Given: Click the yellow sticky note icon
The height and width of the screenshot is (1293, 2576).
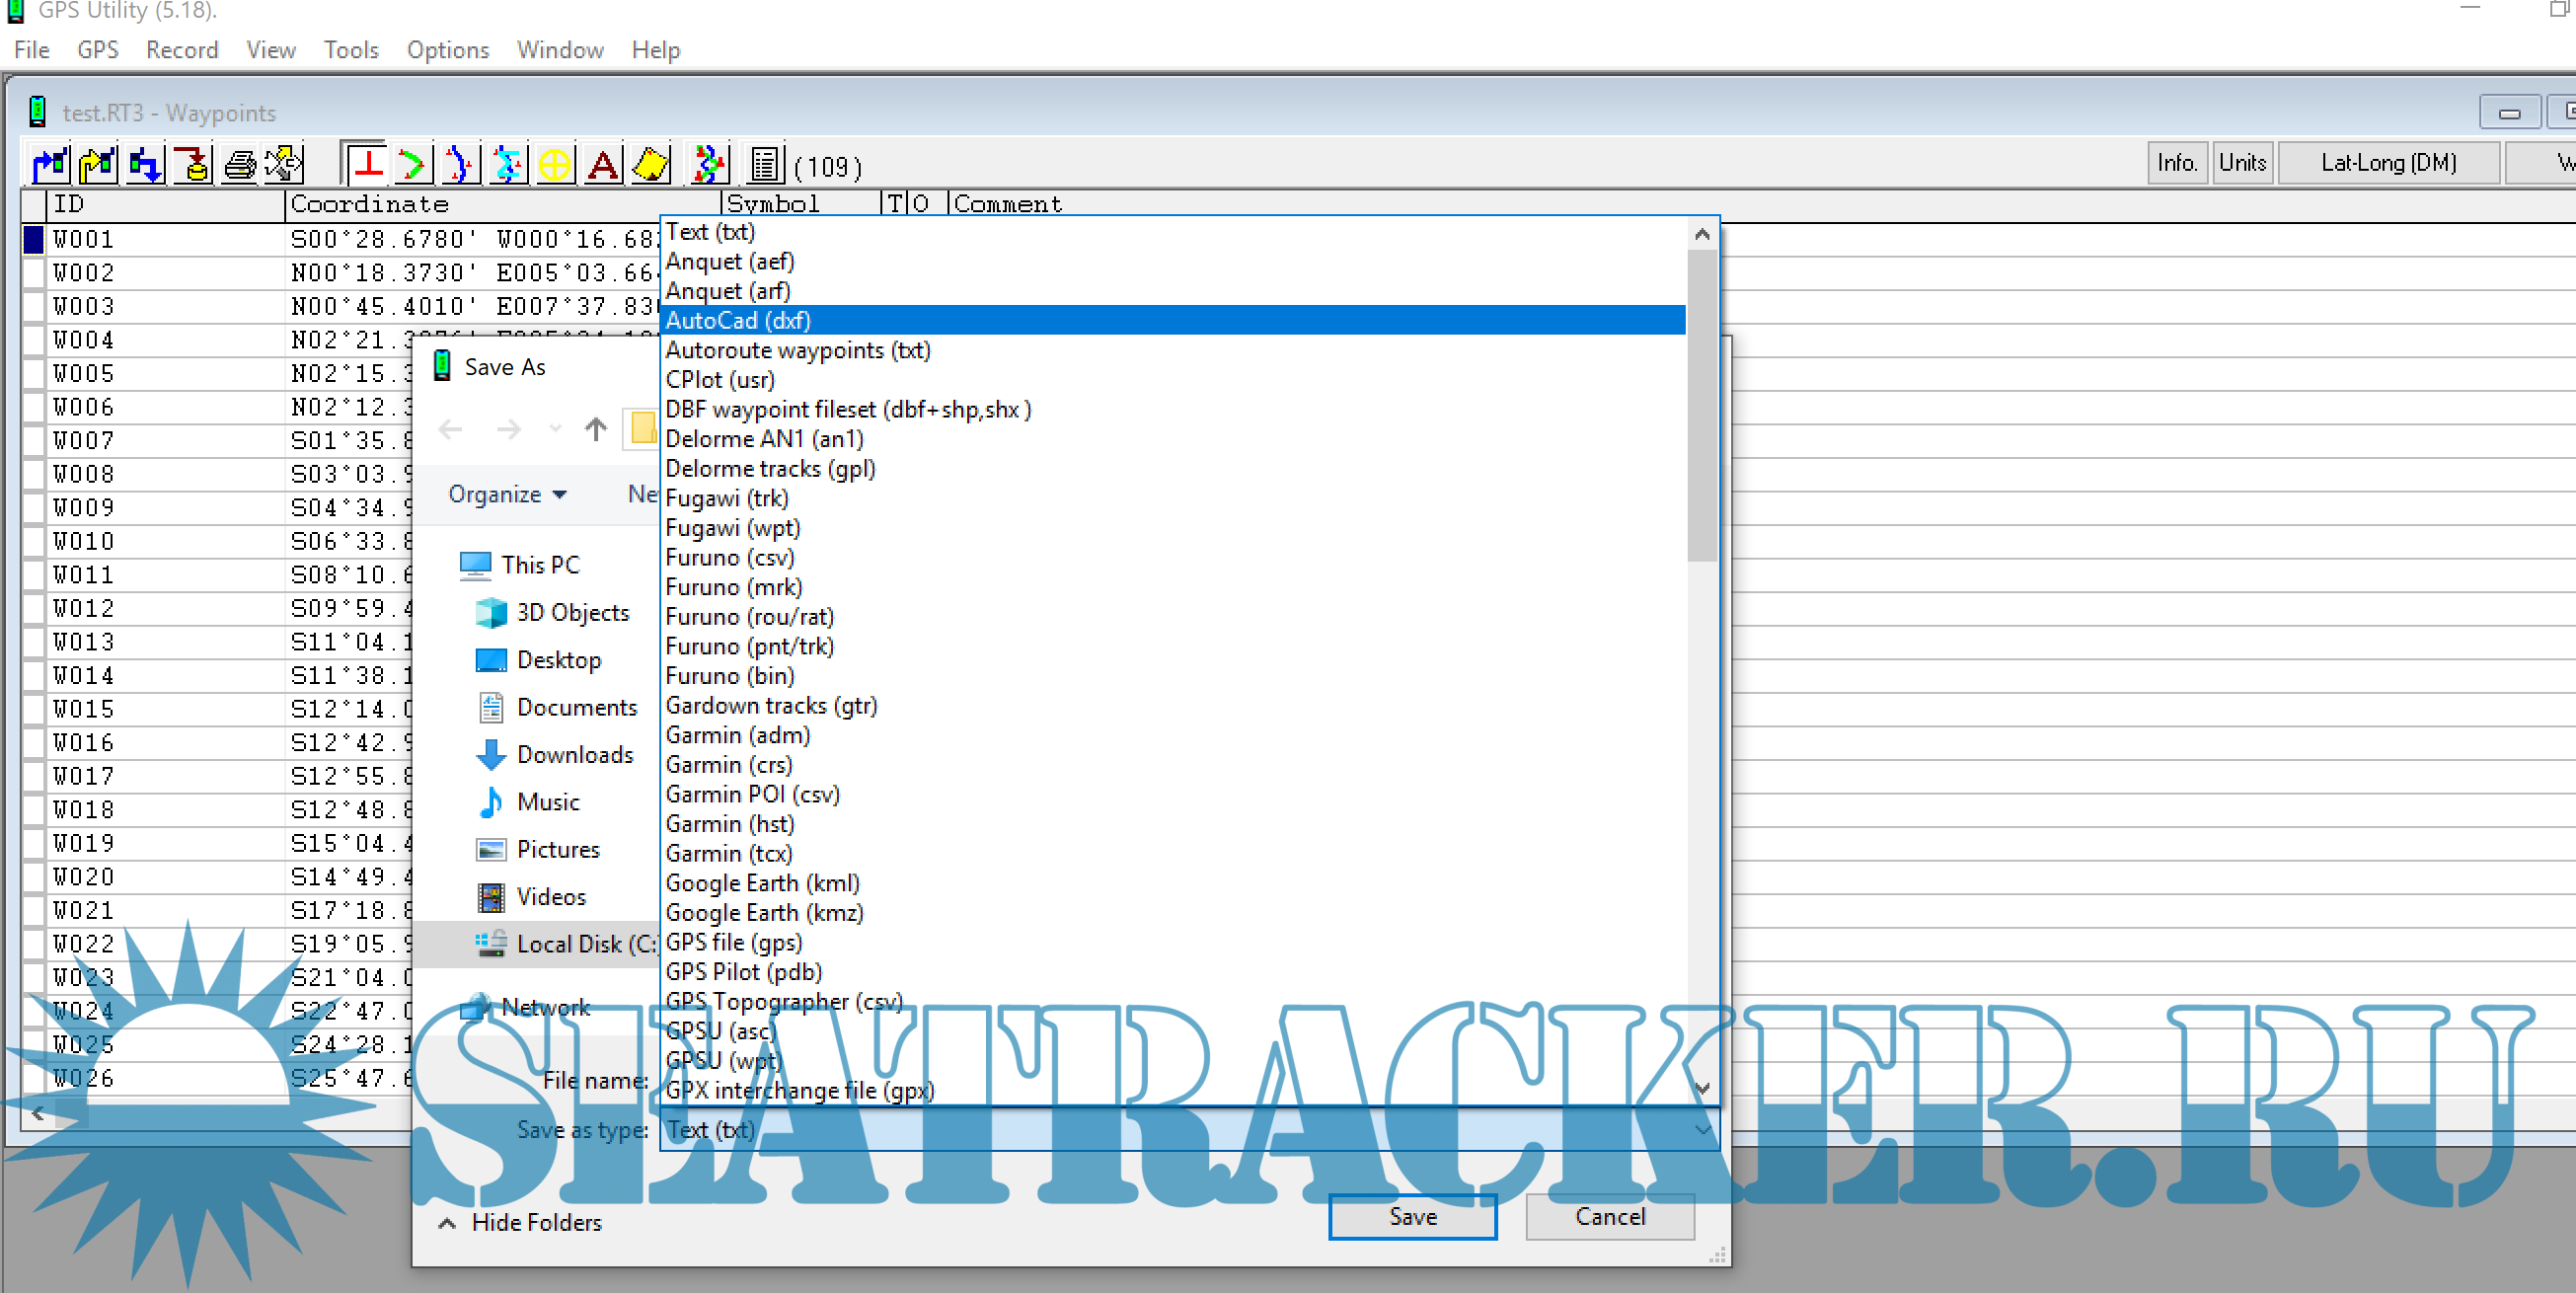Looking at the screenshot, I should 651,164.
